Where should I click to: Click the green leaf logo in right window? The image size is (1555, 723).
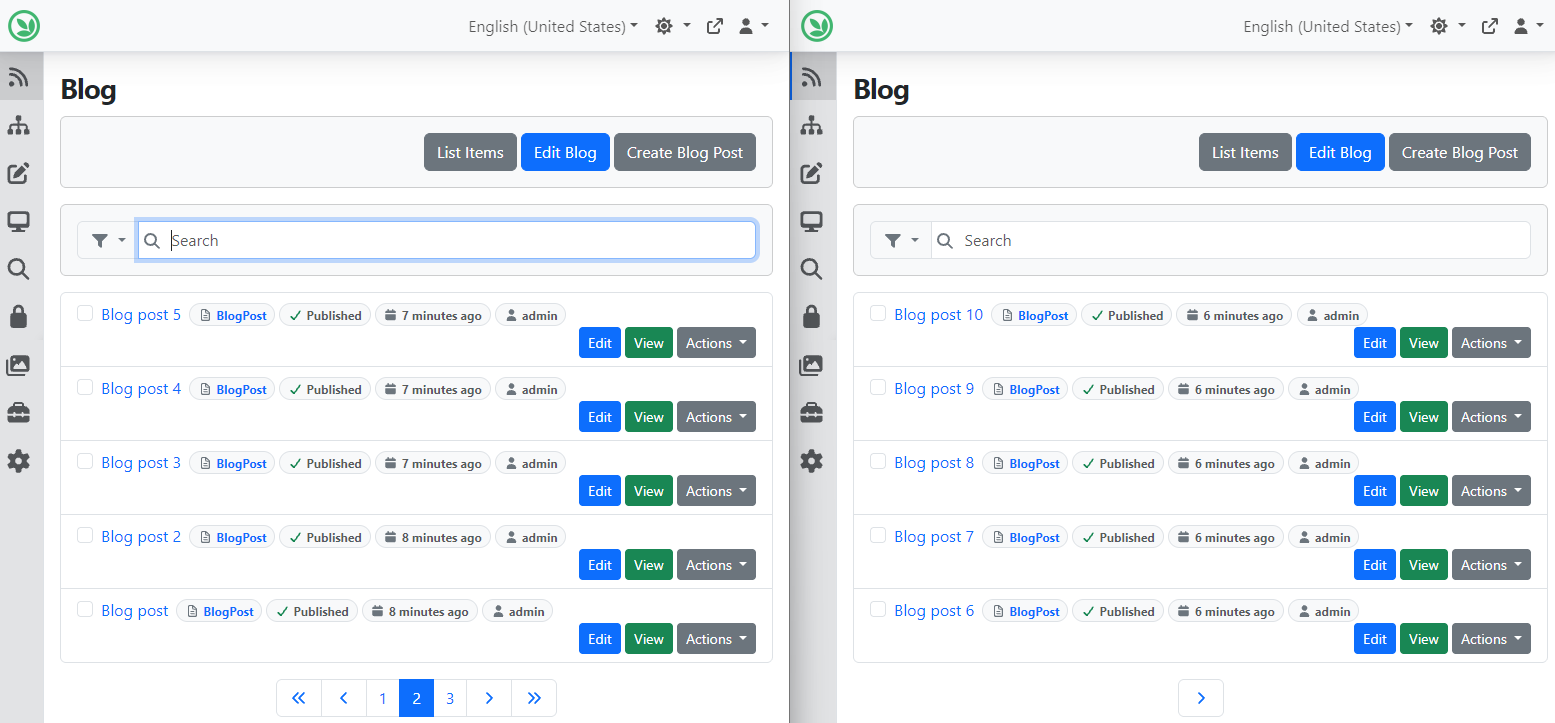tap(817, 25)
